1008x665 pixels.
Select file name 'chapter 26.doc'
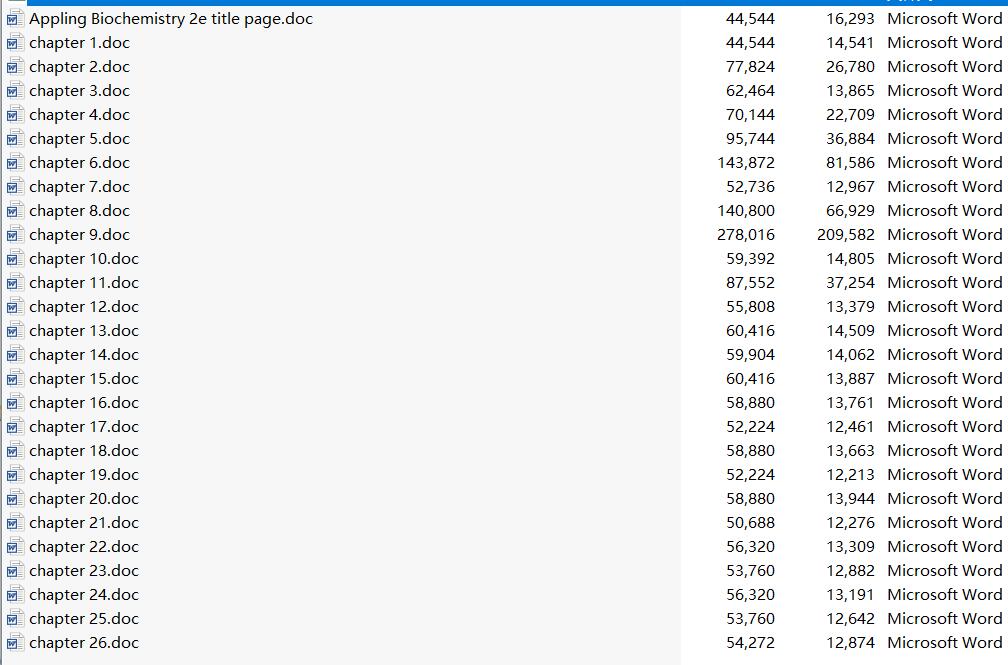84,643
